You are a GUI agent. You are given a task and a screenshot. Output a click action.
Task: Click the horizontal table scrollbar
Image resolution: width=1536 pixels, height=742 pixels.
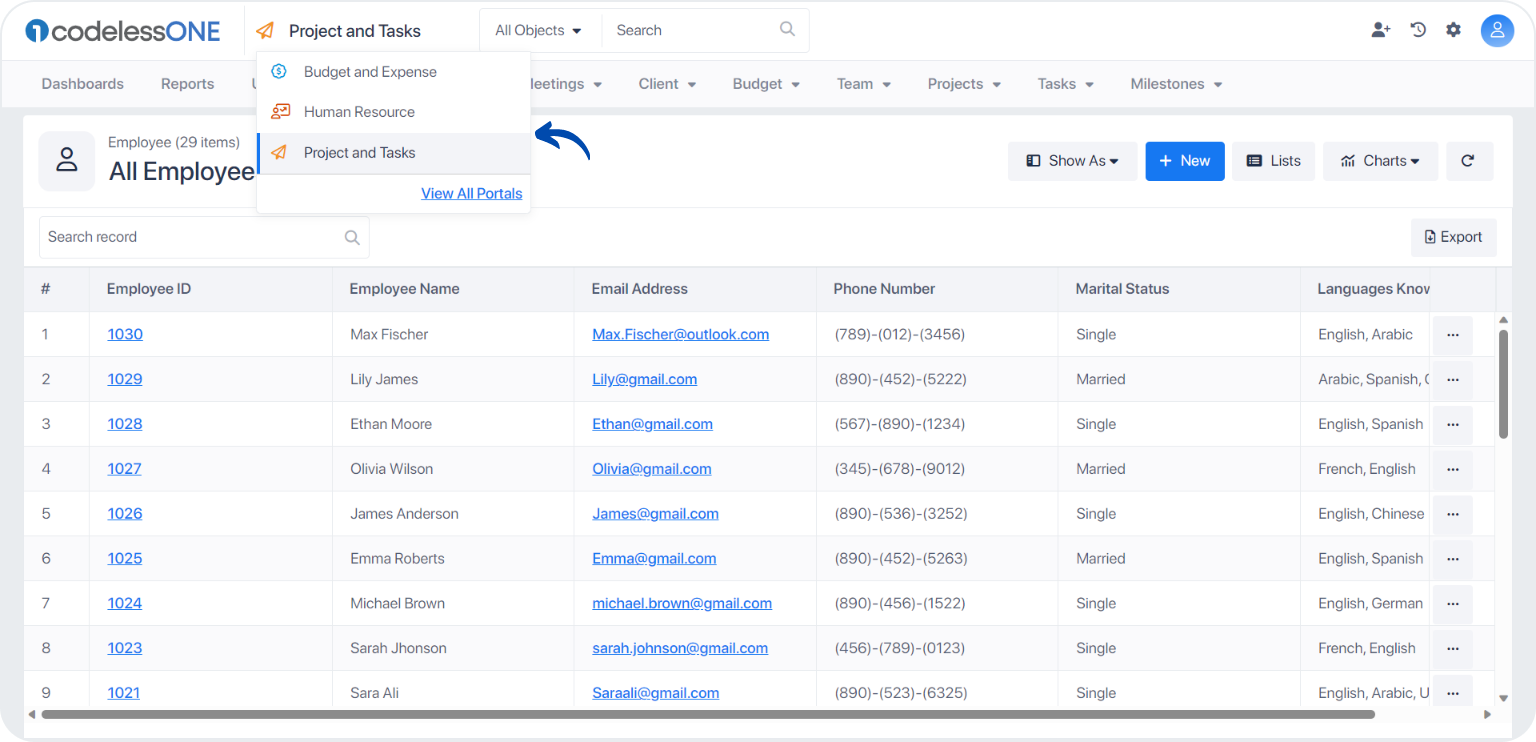[708, 714]
